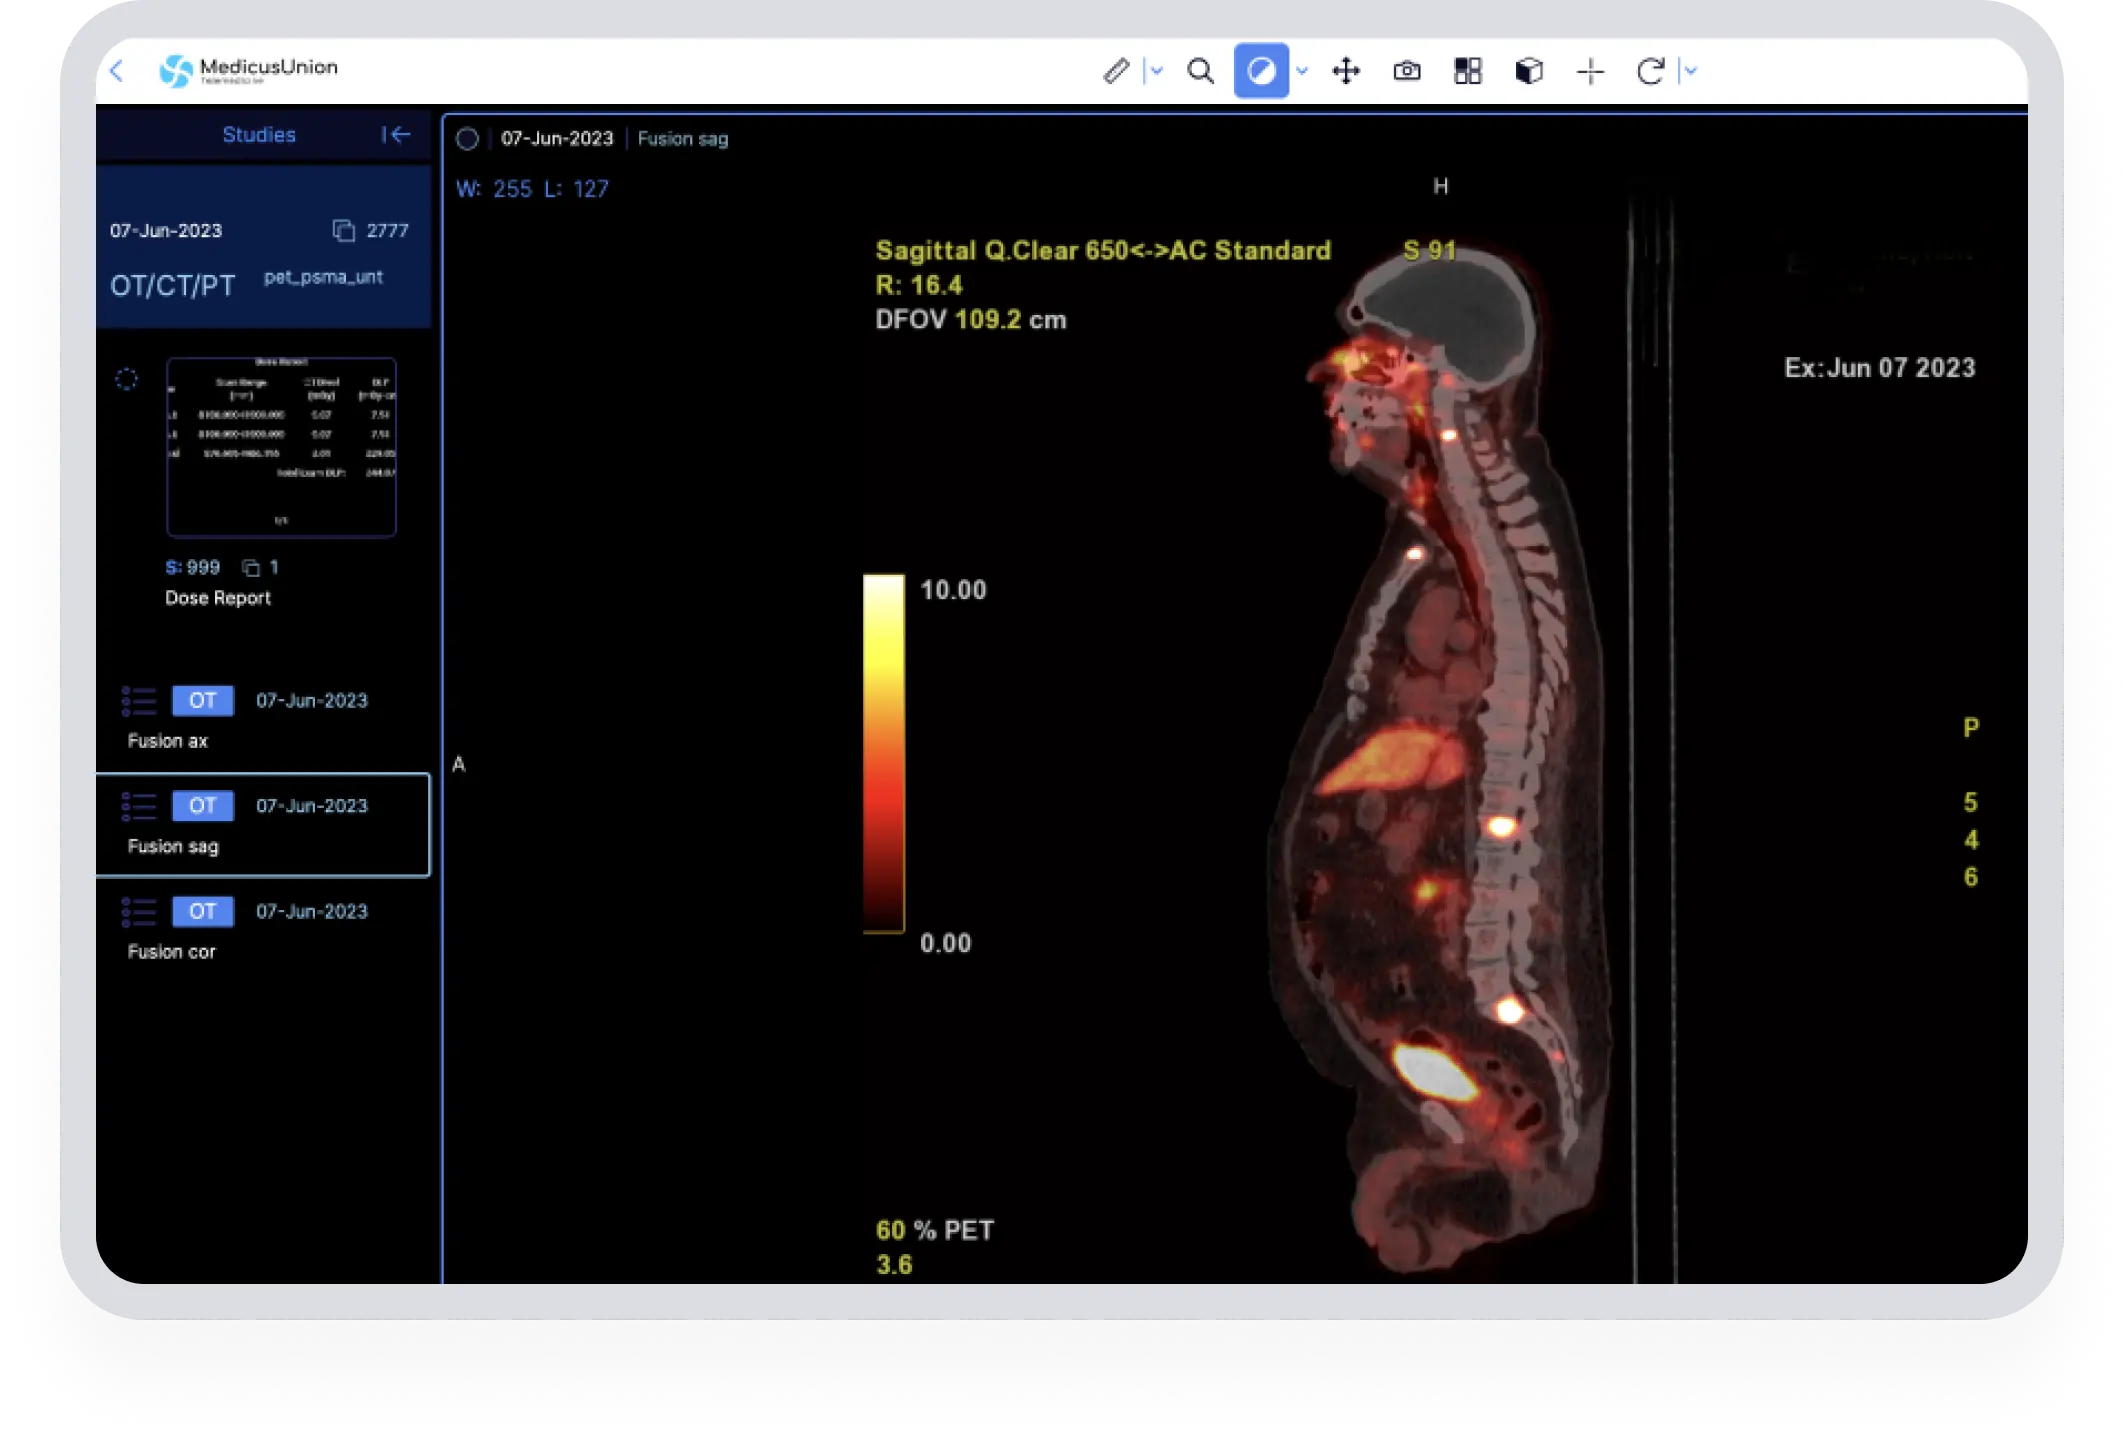Open the 3D cube view
2124x1440 pixels.
click(1529, 71)
